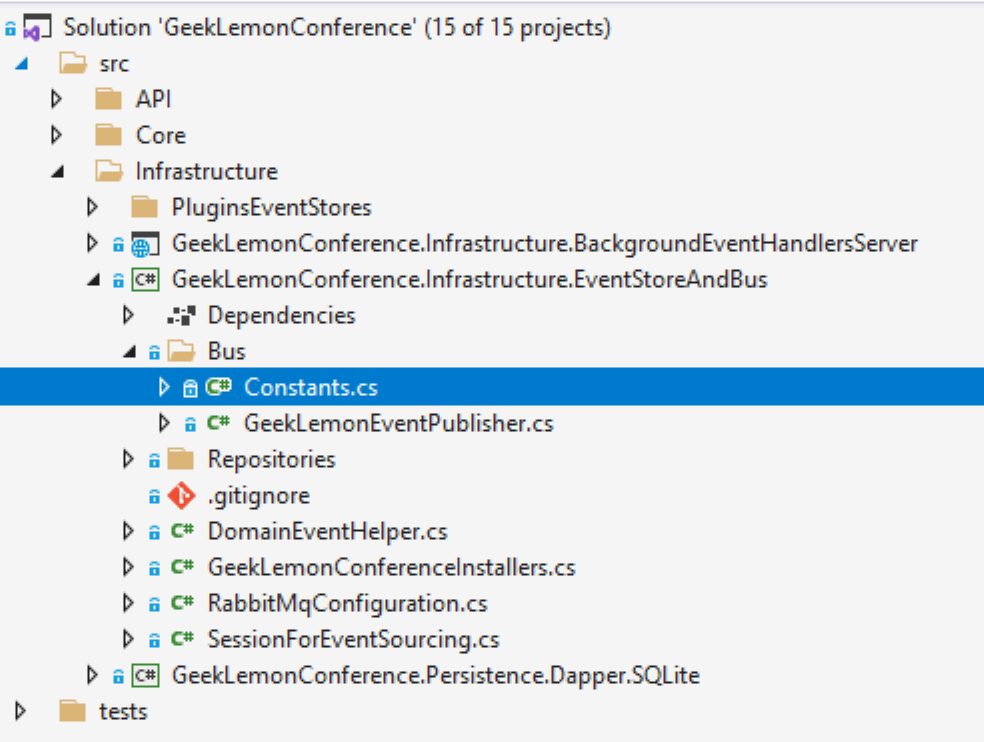Select the .gitignore file name
This screenshot has width=984, height=742.
coord(259,496)
